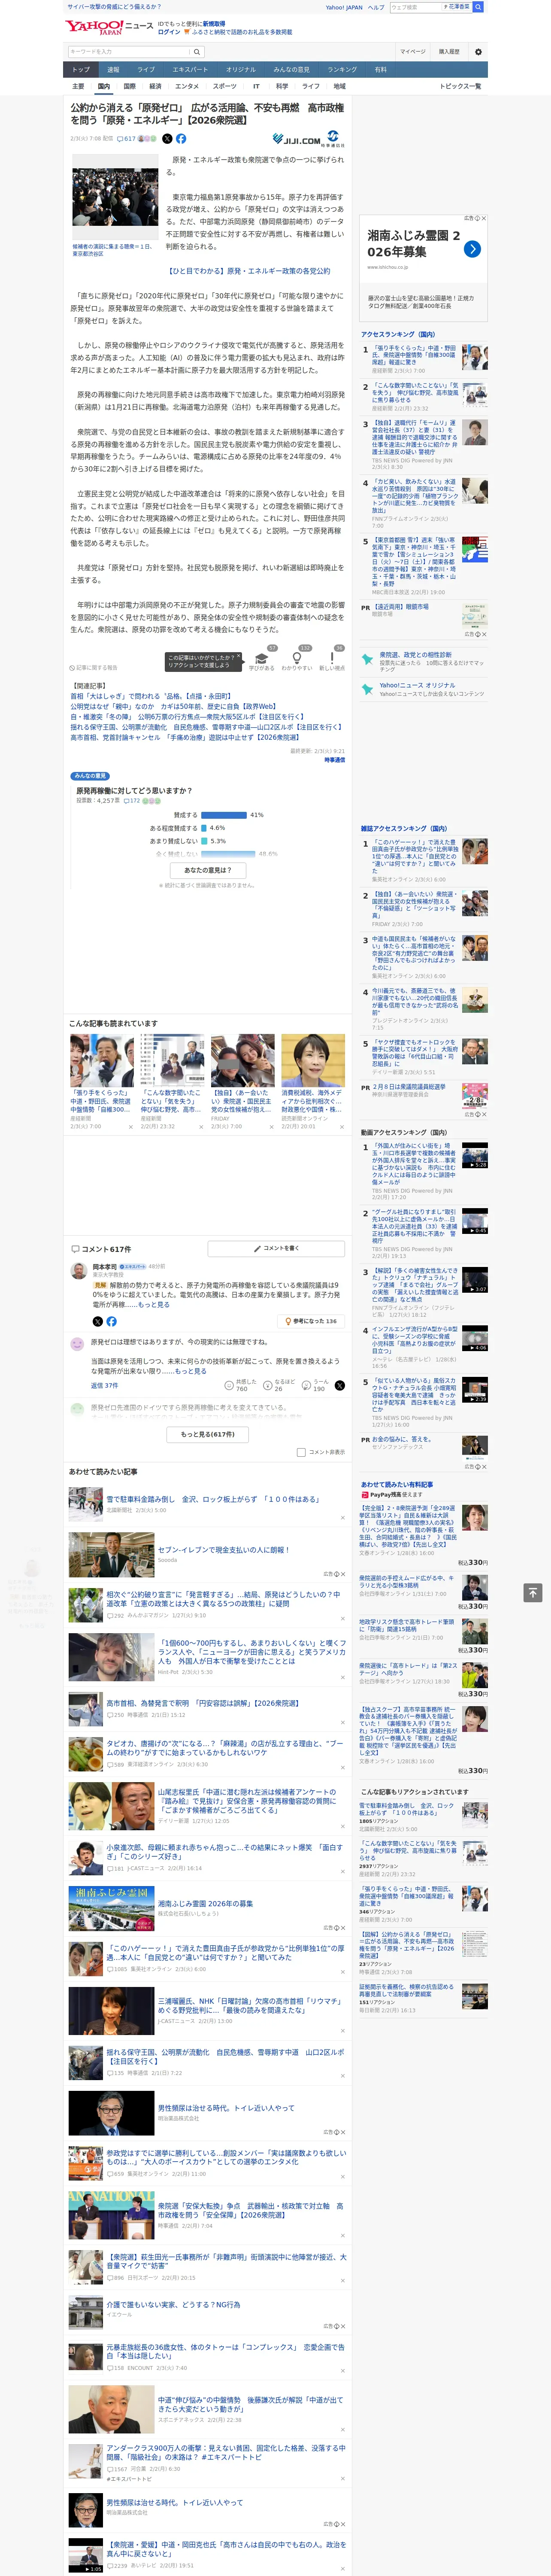
Task: Click the keyword search magnifier icon
Action: click(x=197, y=52)
